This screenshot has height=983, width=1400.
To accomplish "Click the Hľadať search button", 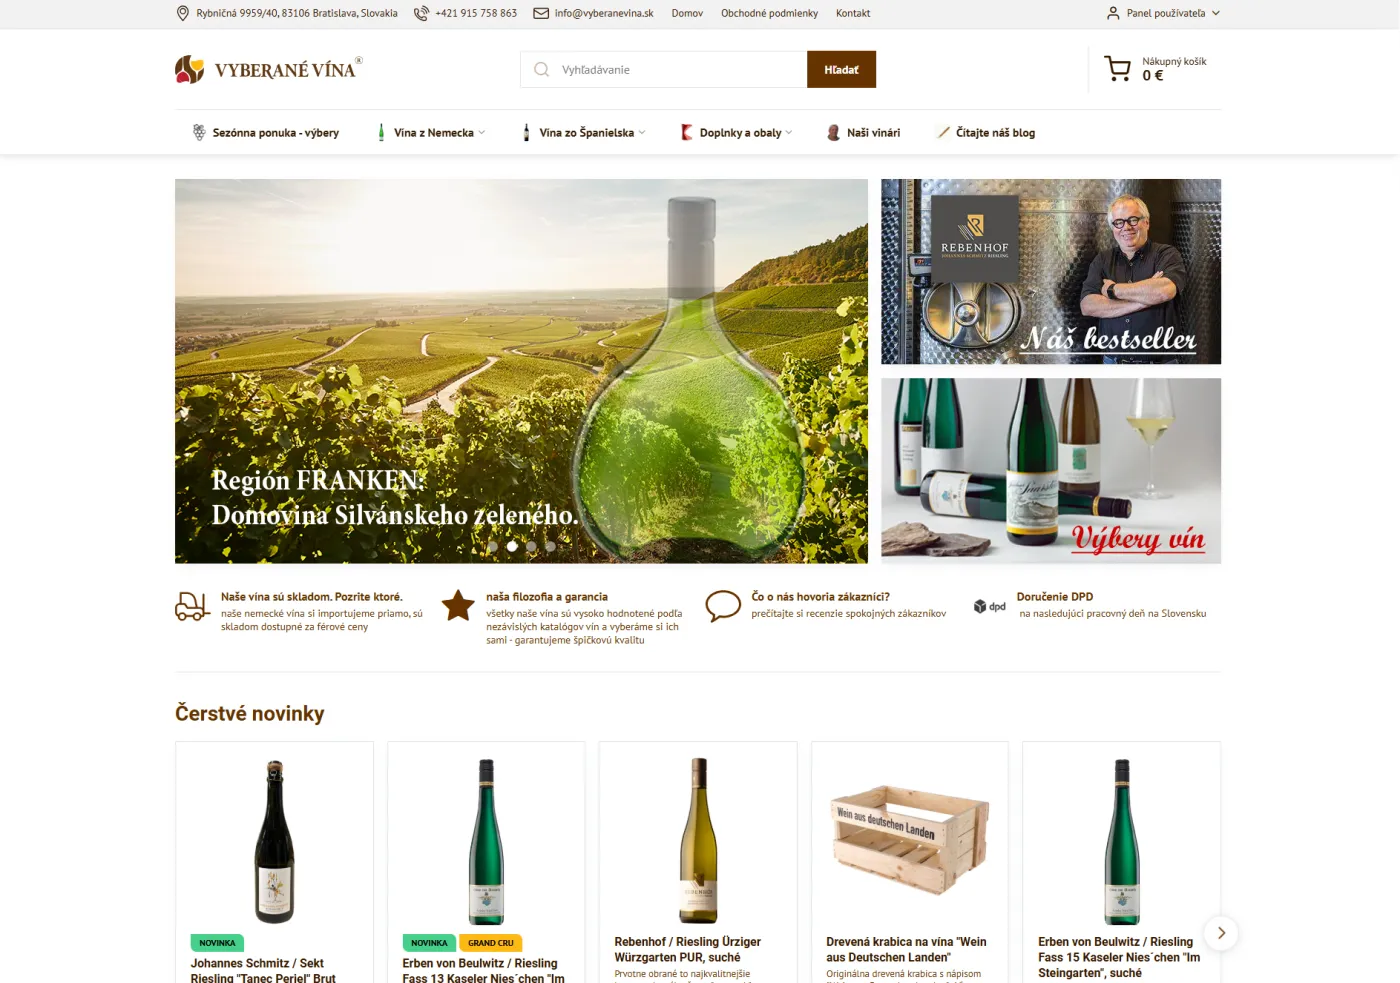I will pos(841,69).
